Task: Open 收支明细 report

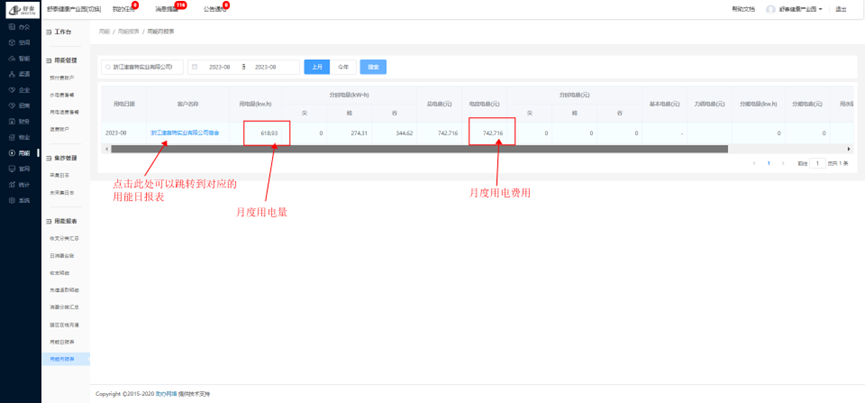Action: pos(60,273)
